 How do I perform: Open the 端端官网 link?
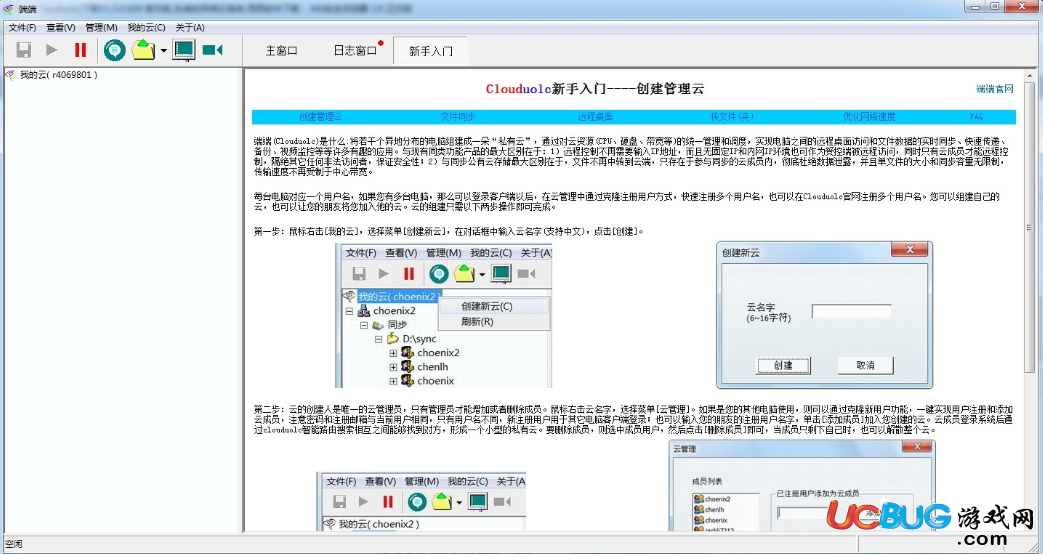(994, 88)
